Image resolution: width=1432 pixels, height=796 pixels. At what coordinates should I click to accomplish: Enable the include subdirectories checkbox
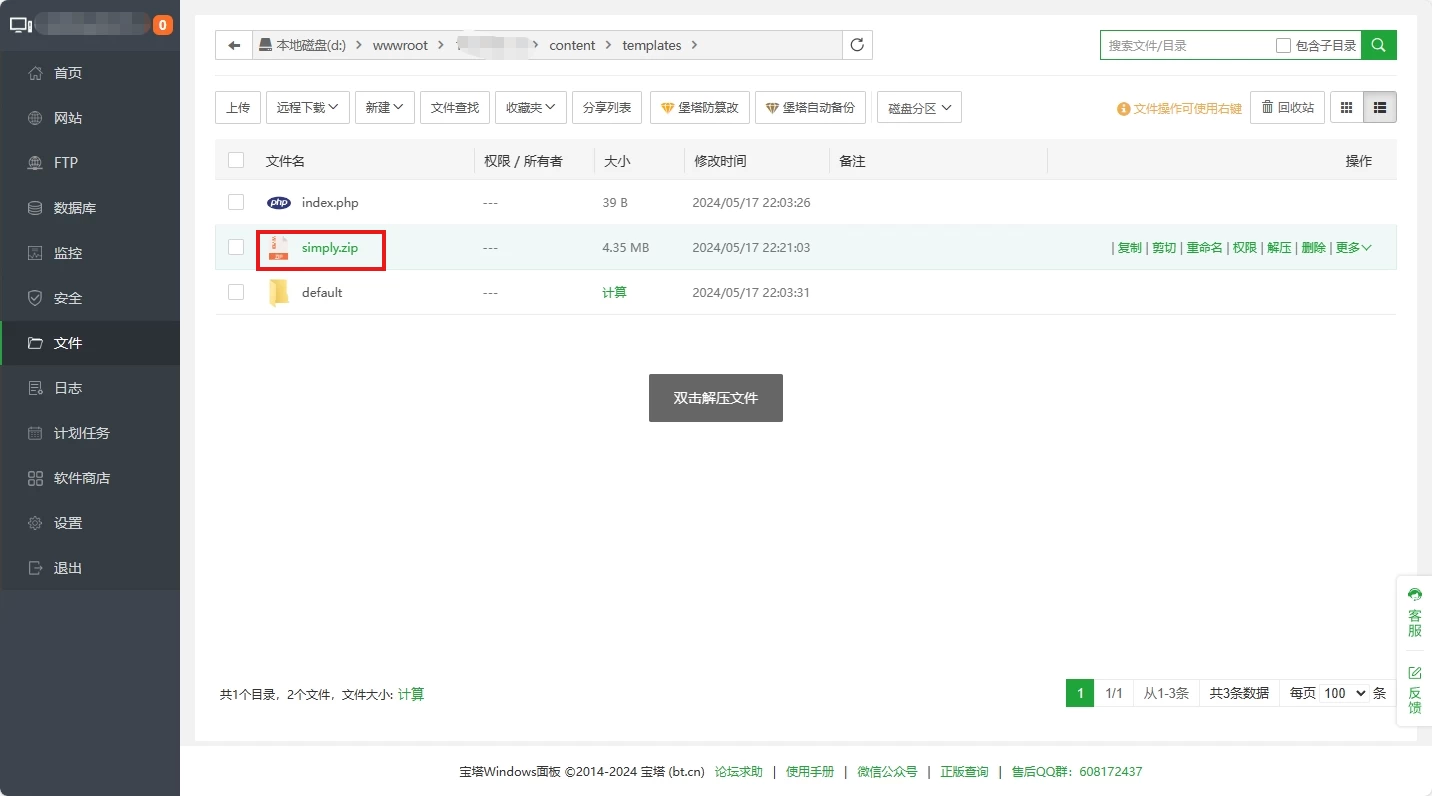point(1283,46)
